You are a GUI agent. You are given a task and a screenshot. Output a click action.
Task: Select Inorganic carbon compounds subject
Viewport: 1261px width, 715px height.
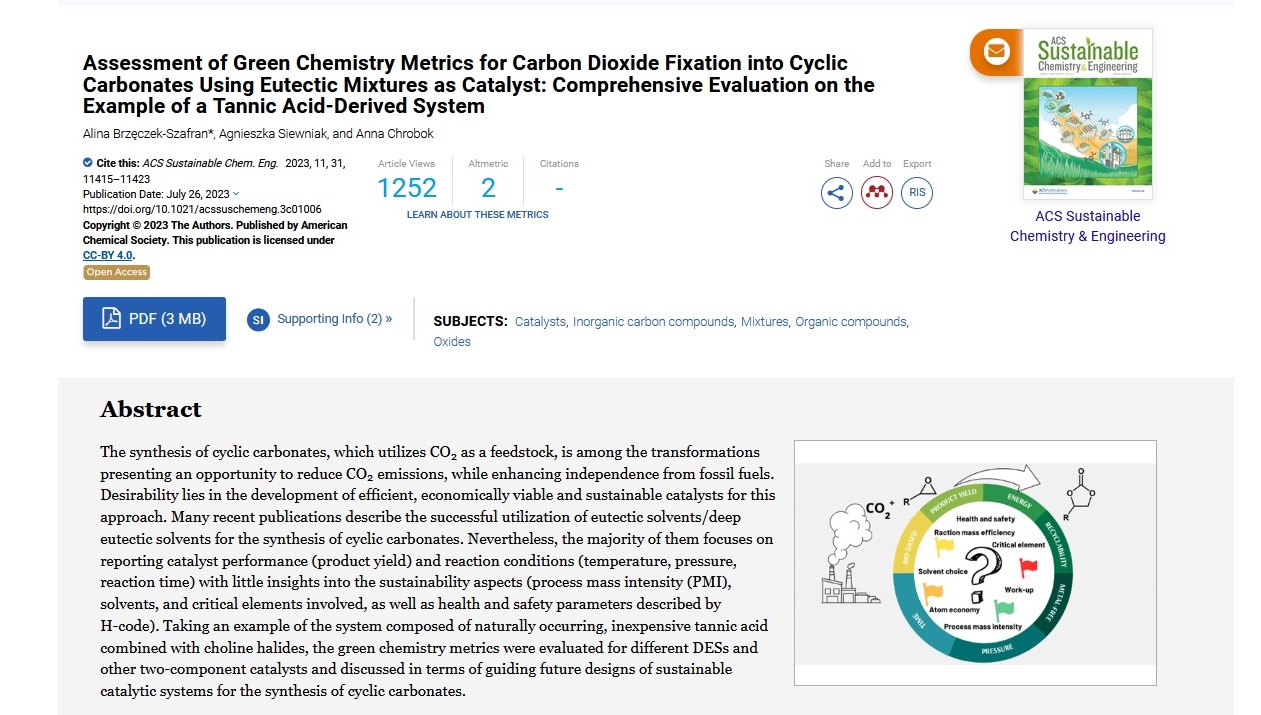654,322
